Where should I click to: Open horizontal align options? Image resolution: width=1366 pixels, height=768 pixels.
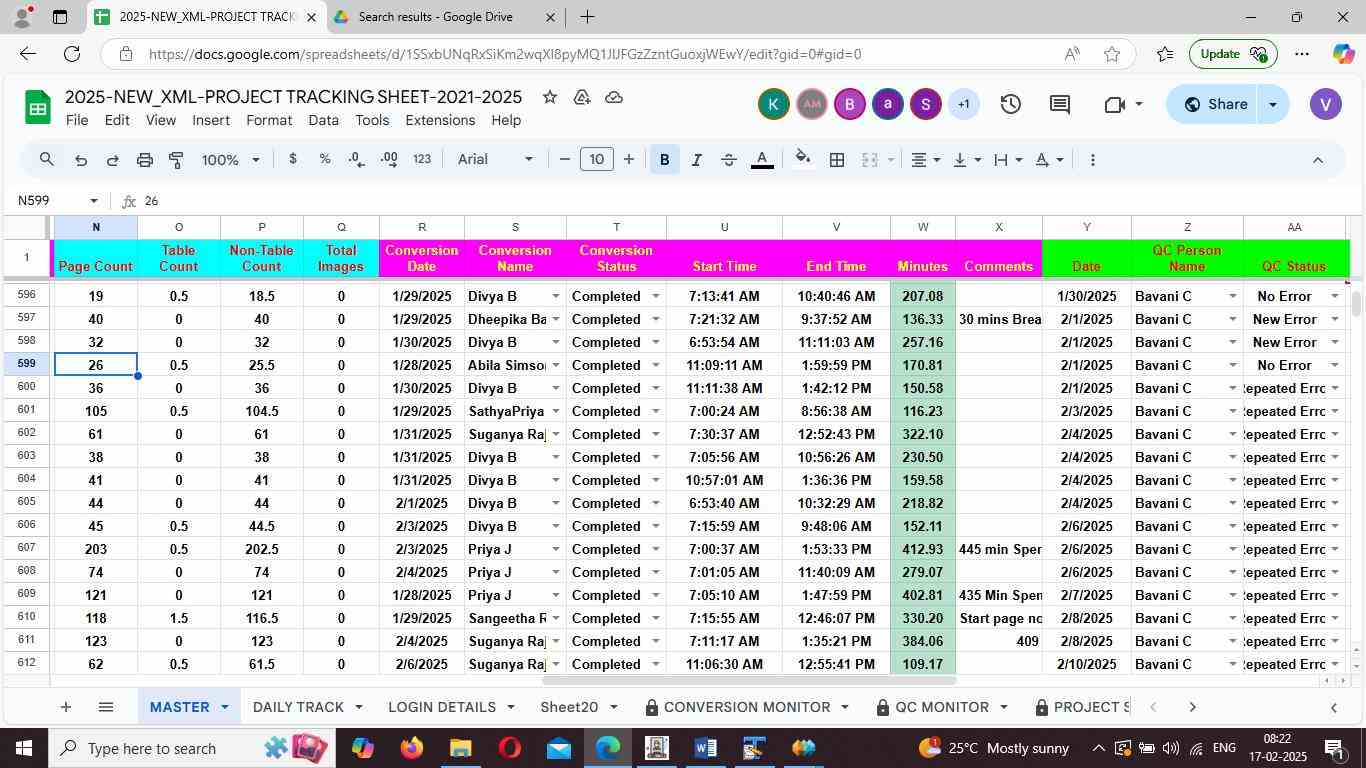click(x=925, y=160)
